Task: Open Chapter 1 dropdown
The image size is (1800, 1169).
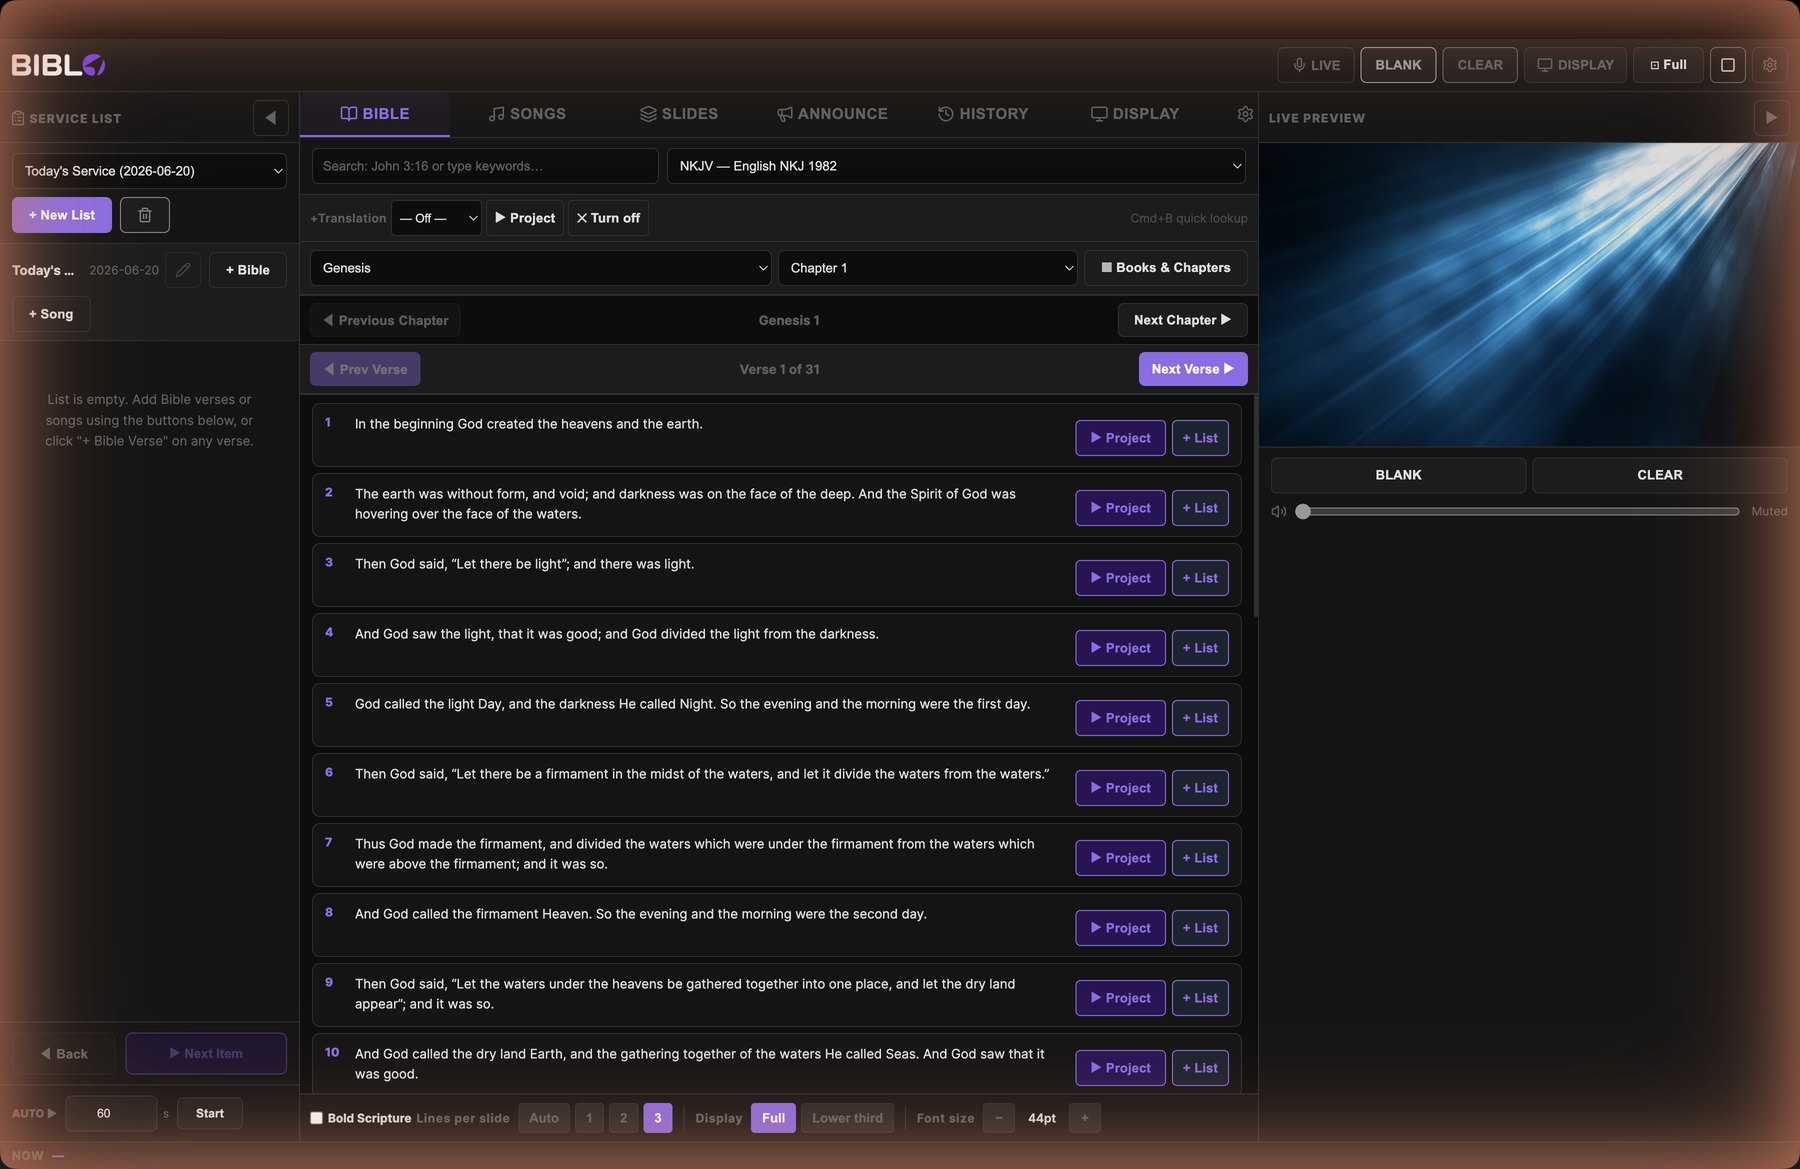Action: tap(927, 268)
